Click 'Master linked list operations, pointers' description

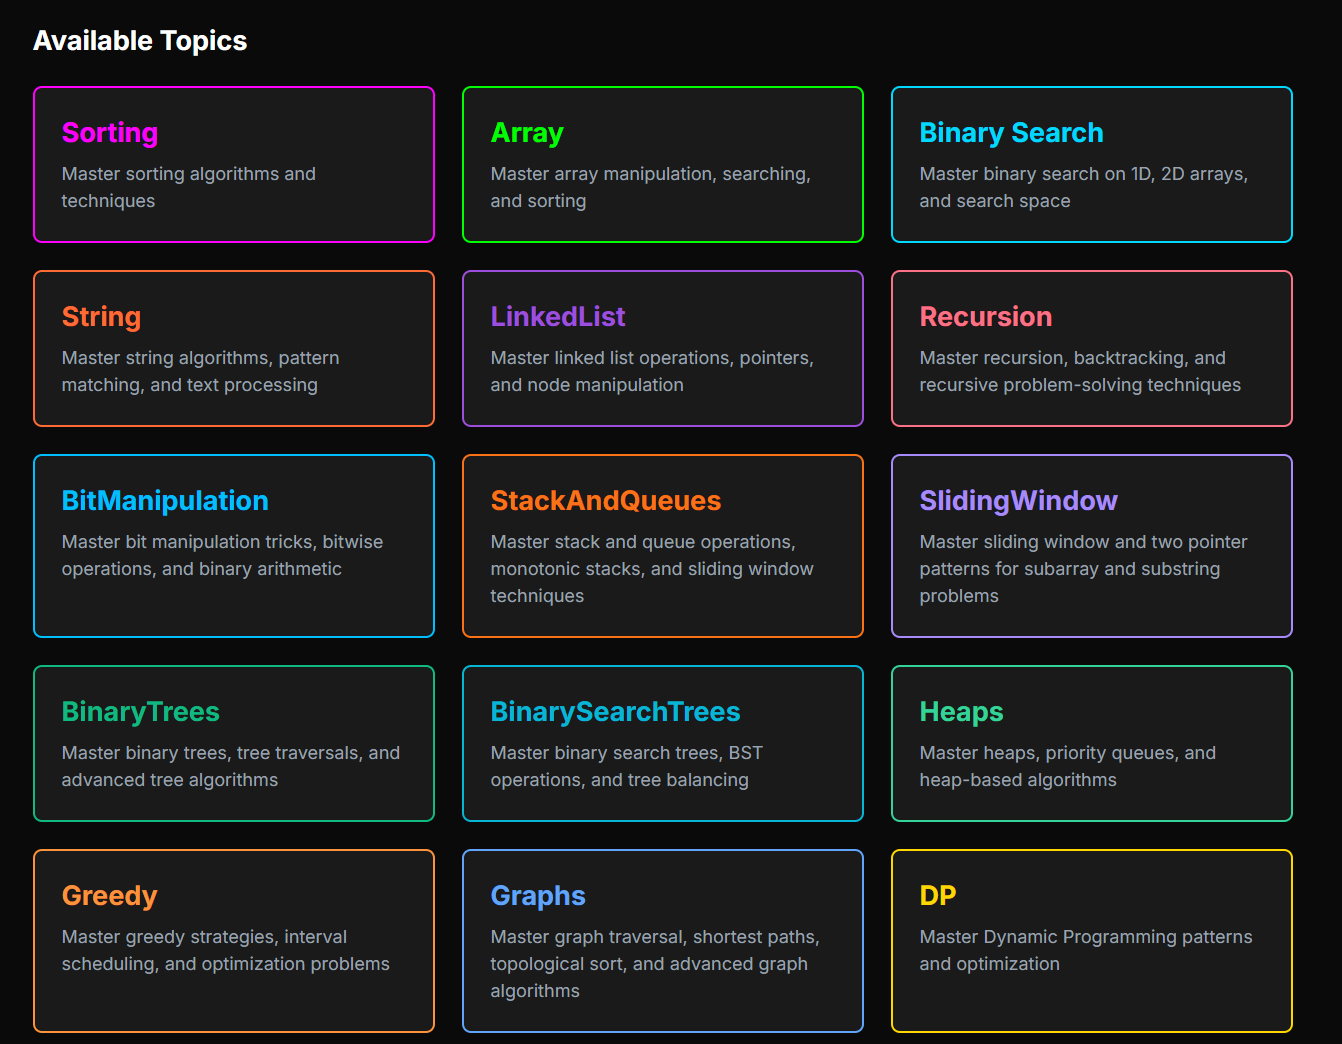[x=652, y=371]
